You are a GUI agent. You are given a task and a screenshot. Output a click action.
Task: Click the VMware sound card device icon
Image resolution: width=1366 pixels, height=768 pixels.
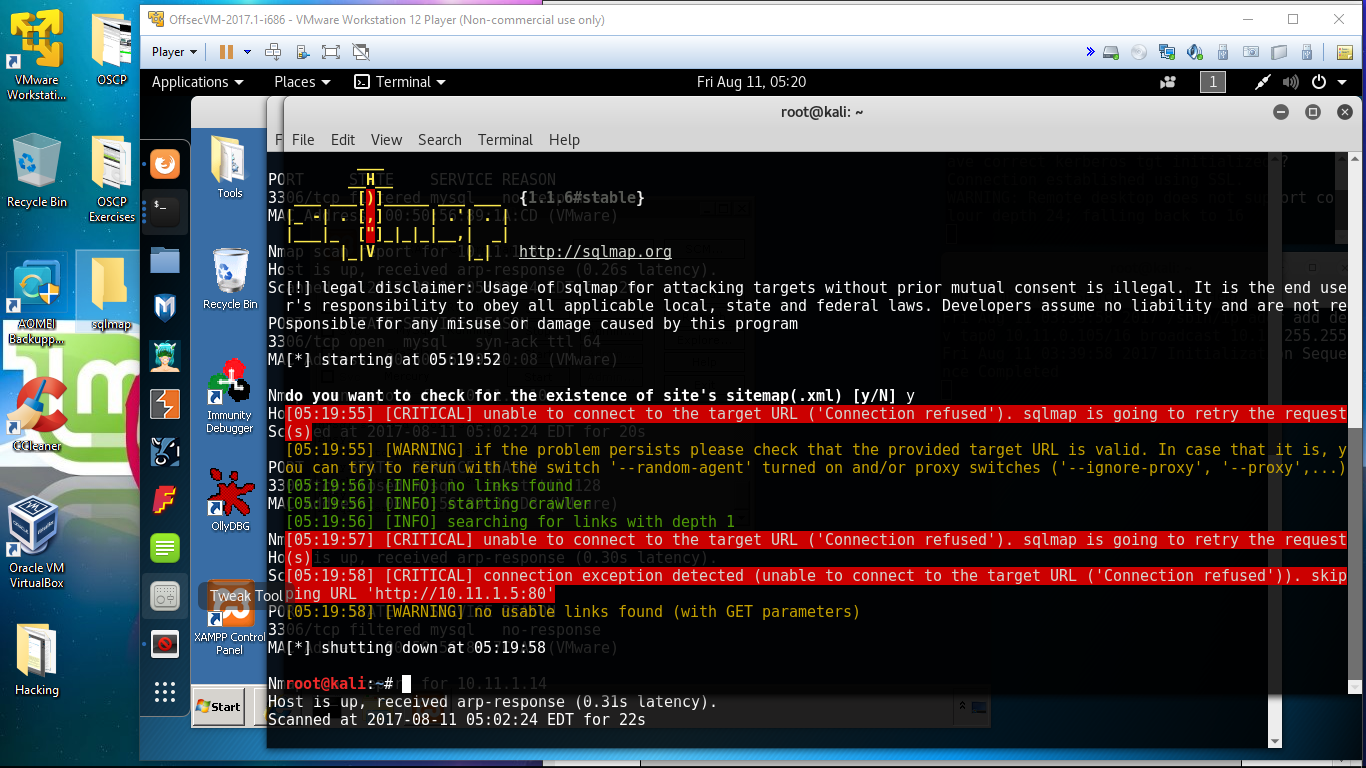(1195, 52)
